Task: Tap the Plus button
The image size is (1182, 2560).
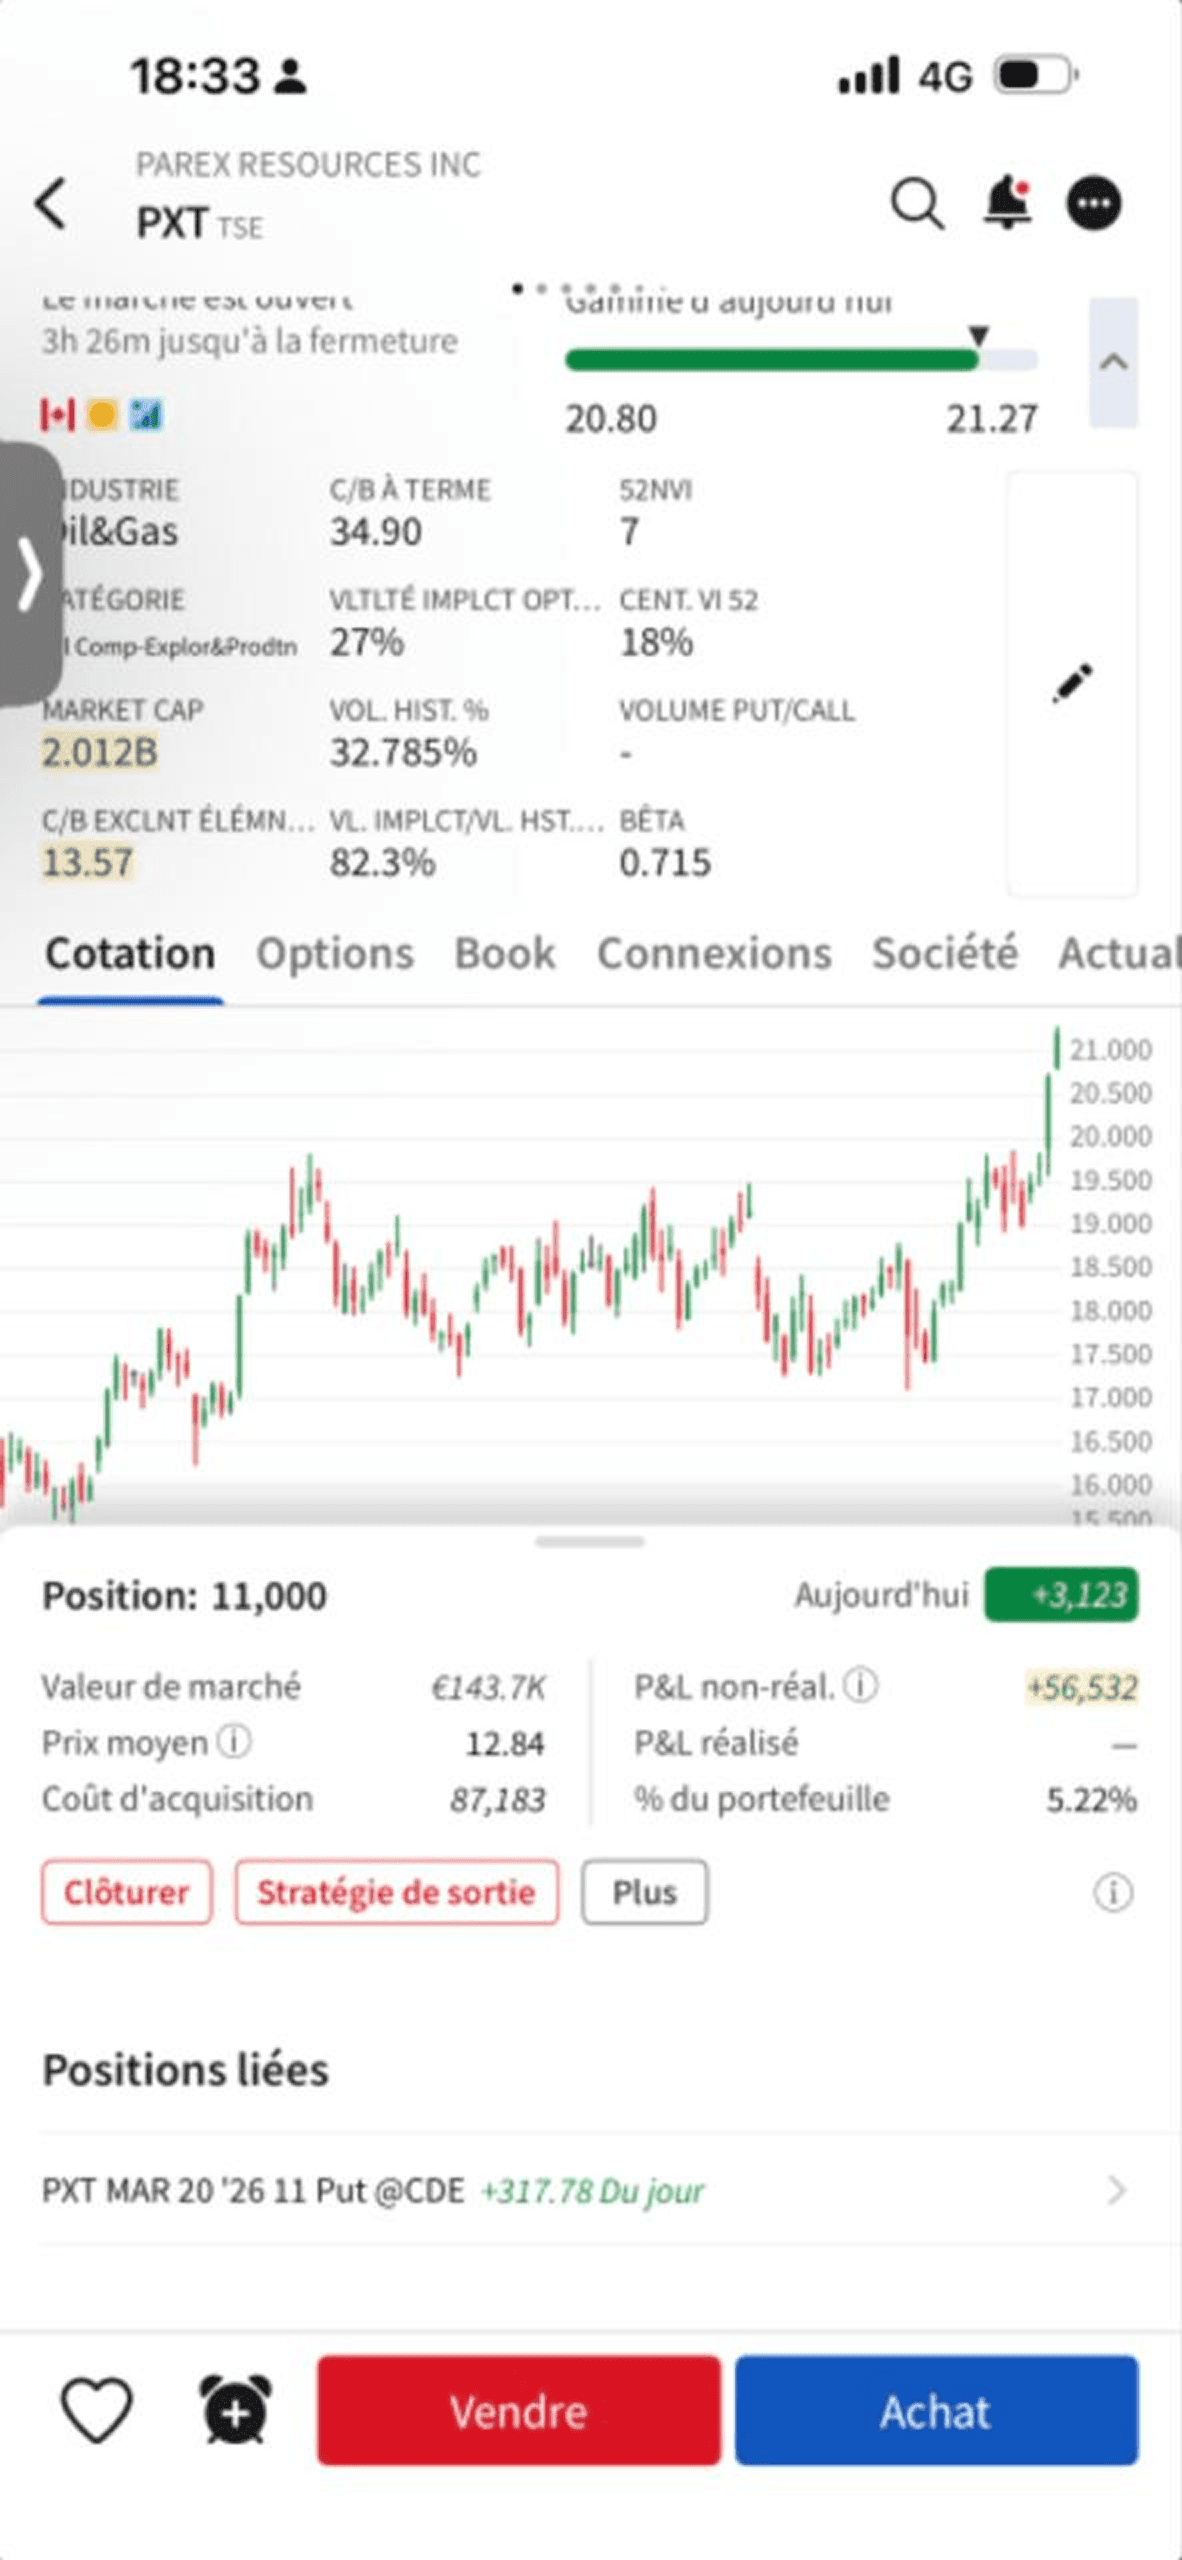Action: coord(645,1892)
